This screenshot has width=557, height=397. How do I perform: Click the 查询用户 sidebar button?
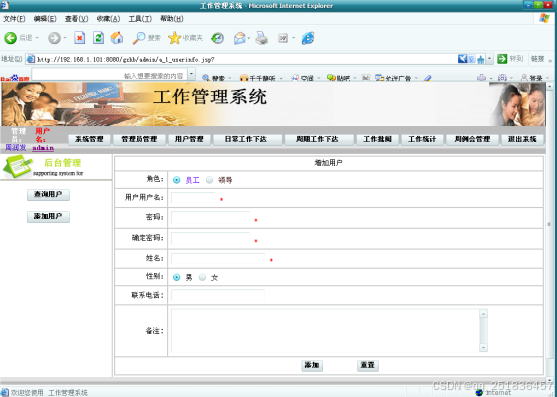click(48, 195)
